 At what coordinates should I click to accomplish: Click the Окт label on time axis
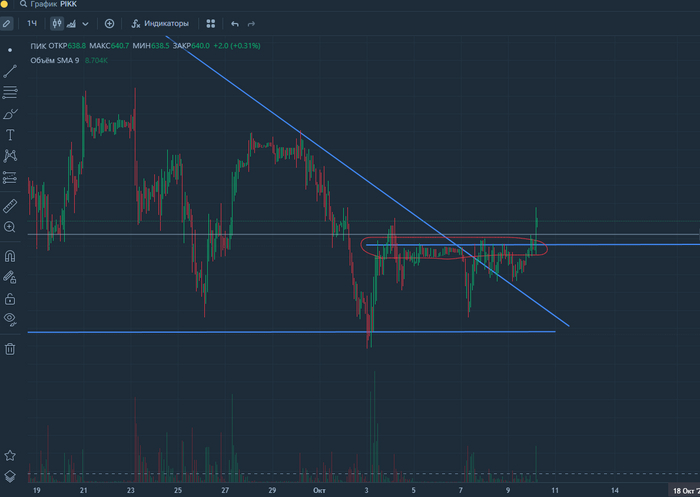coord(319,490)
